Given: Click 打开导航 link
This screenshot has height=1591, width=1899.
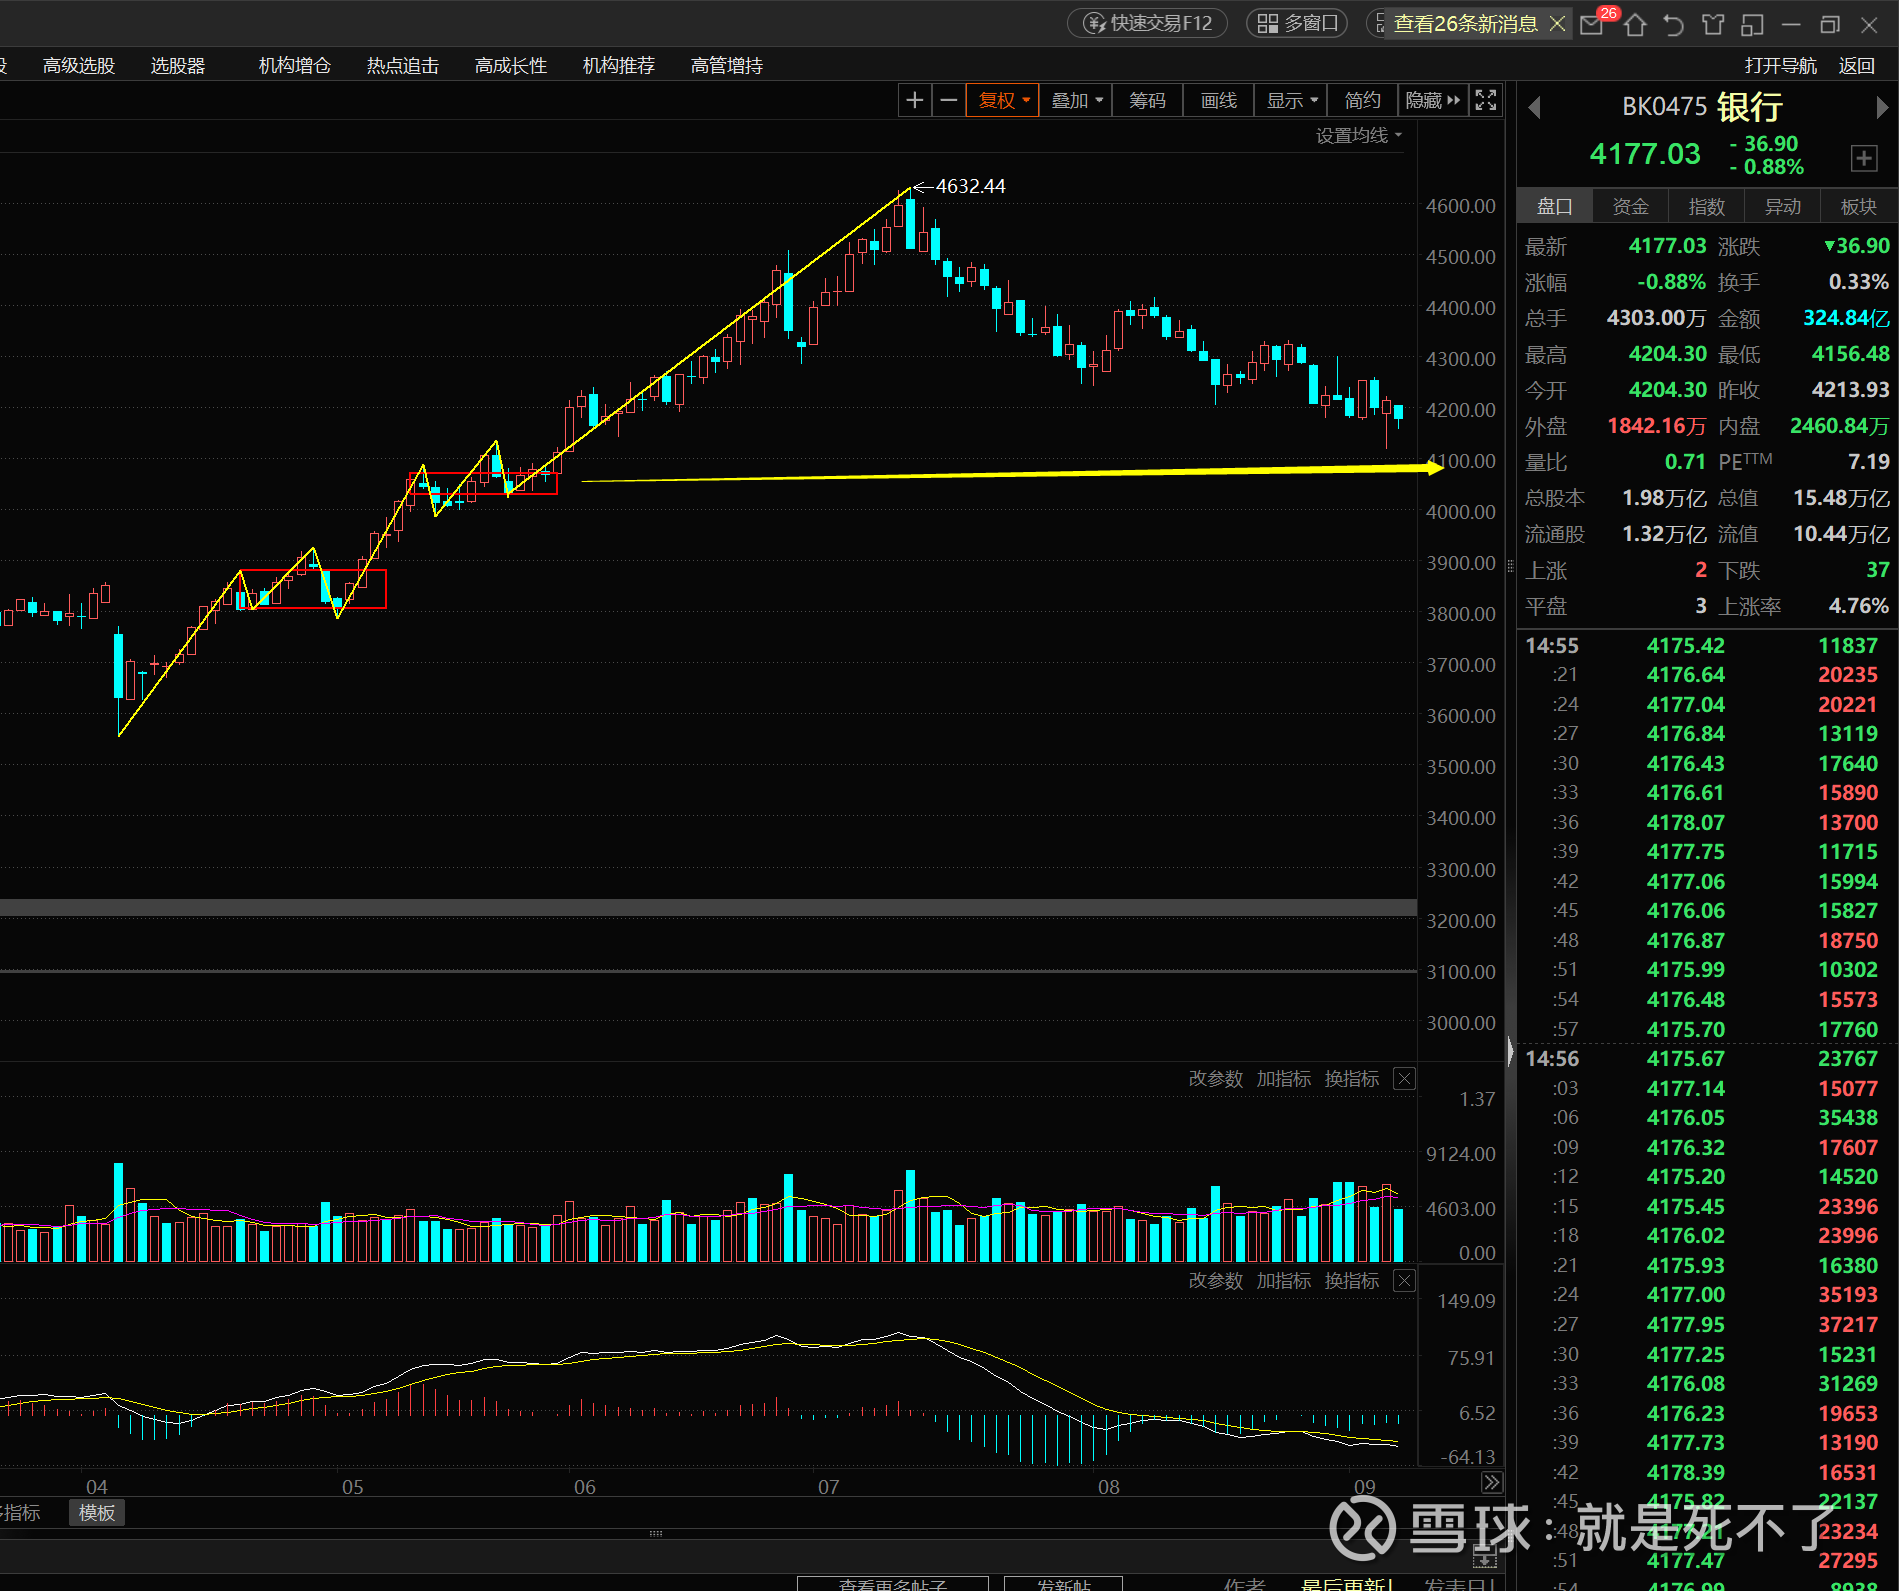Looking at the screenshot, I should pyautogui.click(x=1781, y=65).
